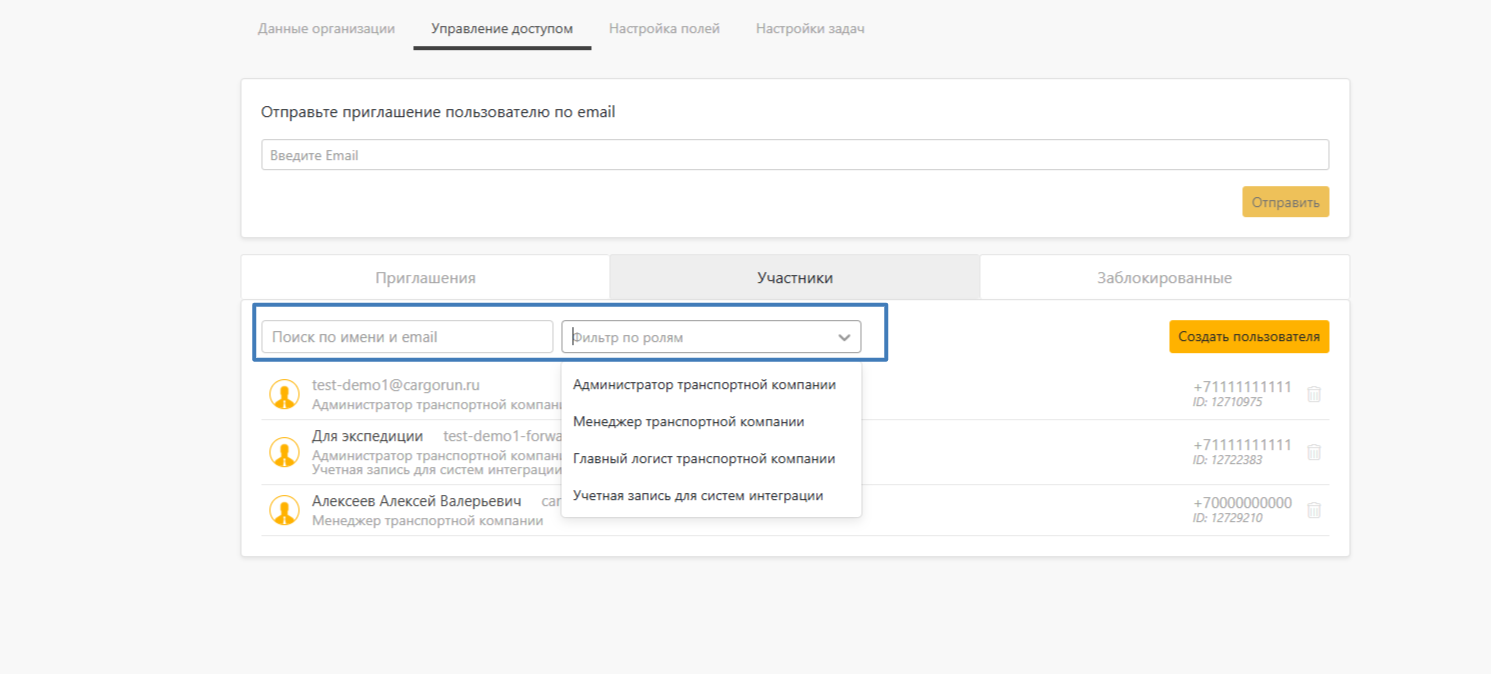Click avatar icon for Для экспедиции user
Screen dimensions: 1491x674
coord(285,452)
